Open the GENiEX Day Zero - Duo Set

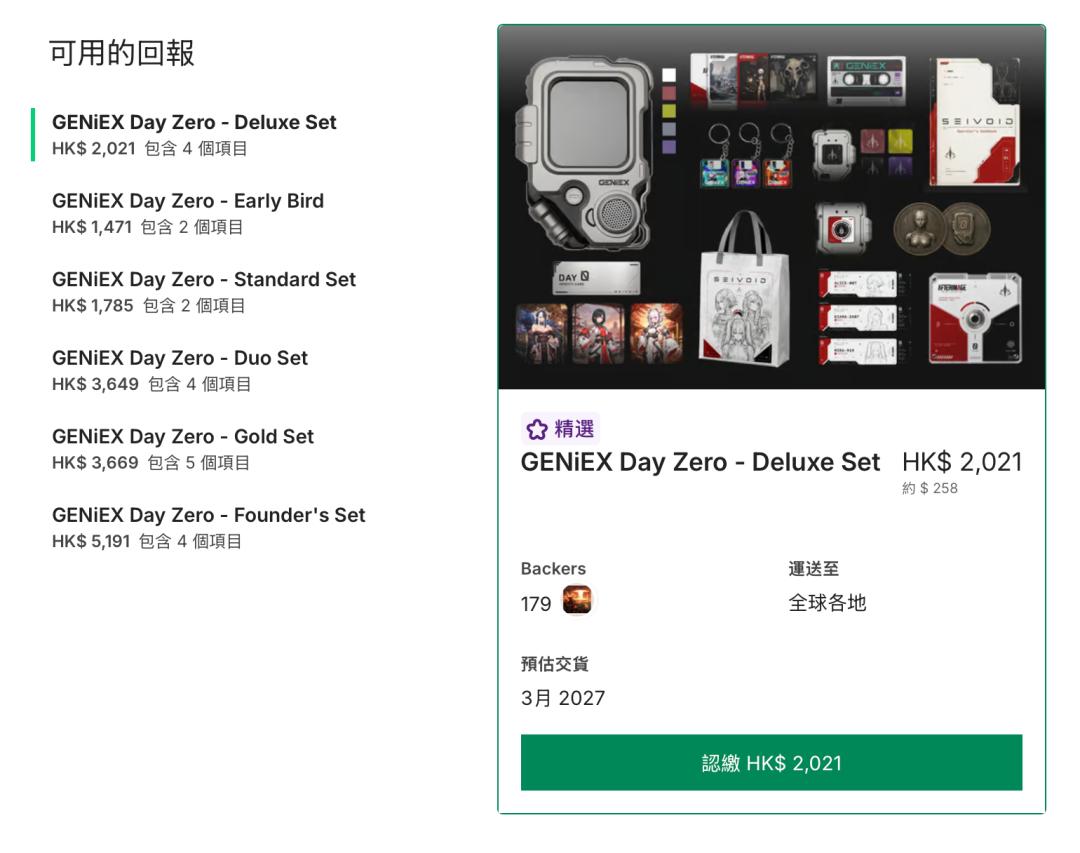[180, 370]
